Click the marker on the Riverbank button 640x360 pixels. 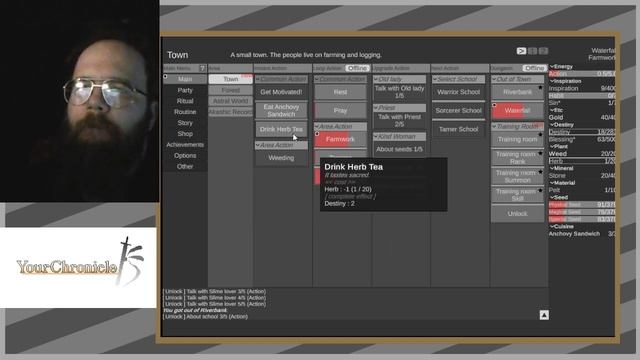coord(540,87)
